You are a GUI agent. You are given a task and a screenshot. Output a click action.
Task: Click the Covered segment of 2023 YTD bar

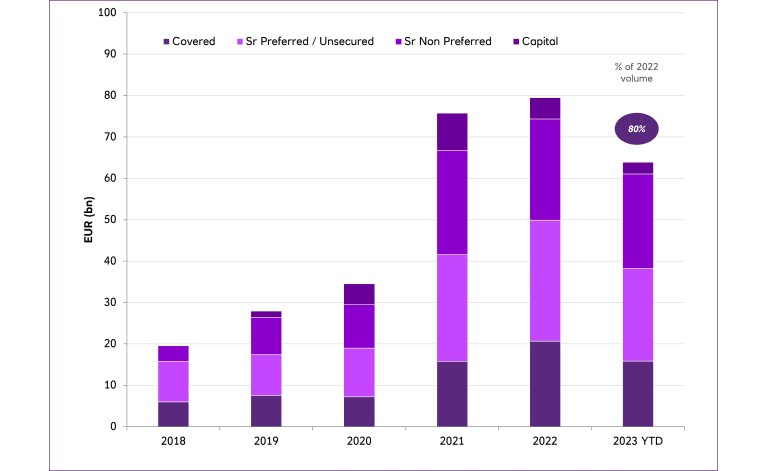[638, 394]
